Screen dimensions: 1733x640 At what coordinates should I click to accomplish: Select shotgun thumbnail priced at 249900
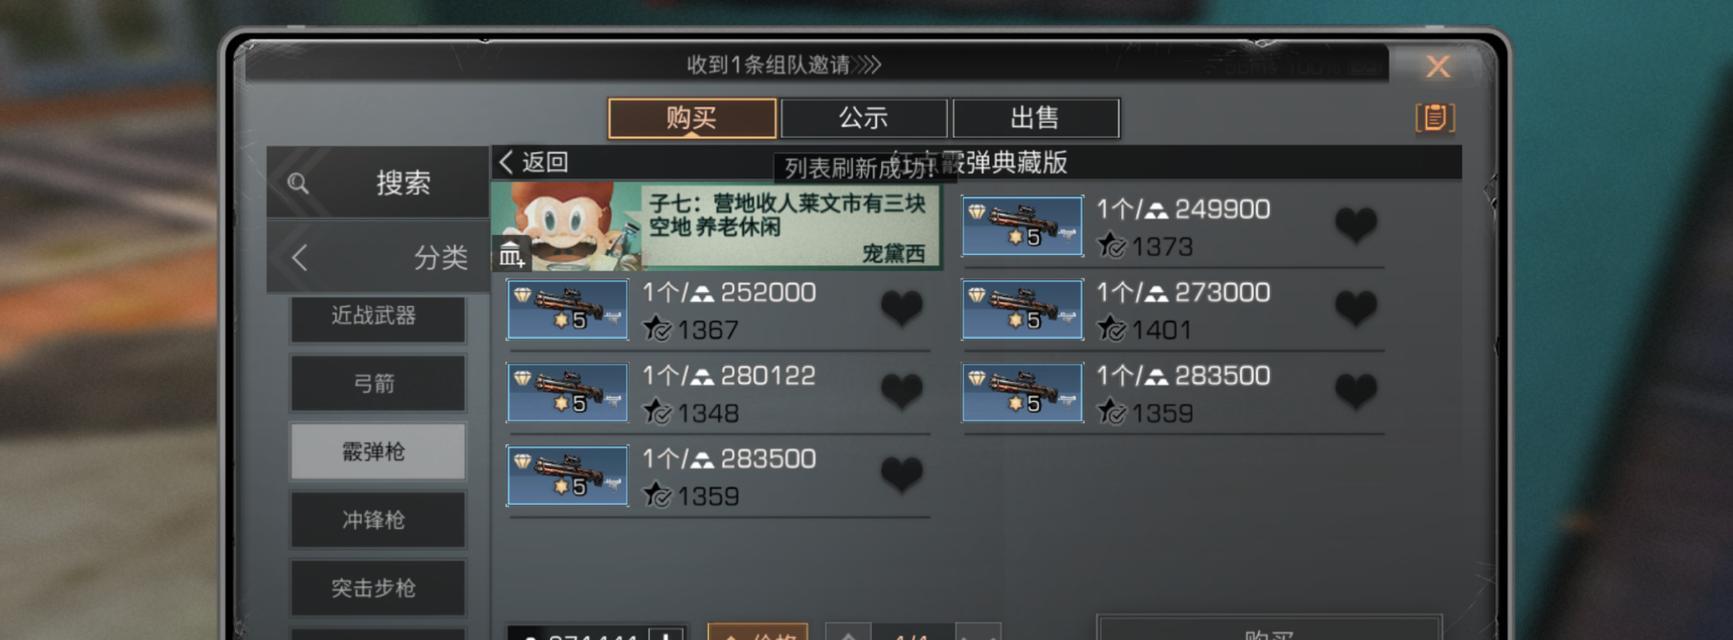pyautogui.click(x=1022, y=226)
